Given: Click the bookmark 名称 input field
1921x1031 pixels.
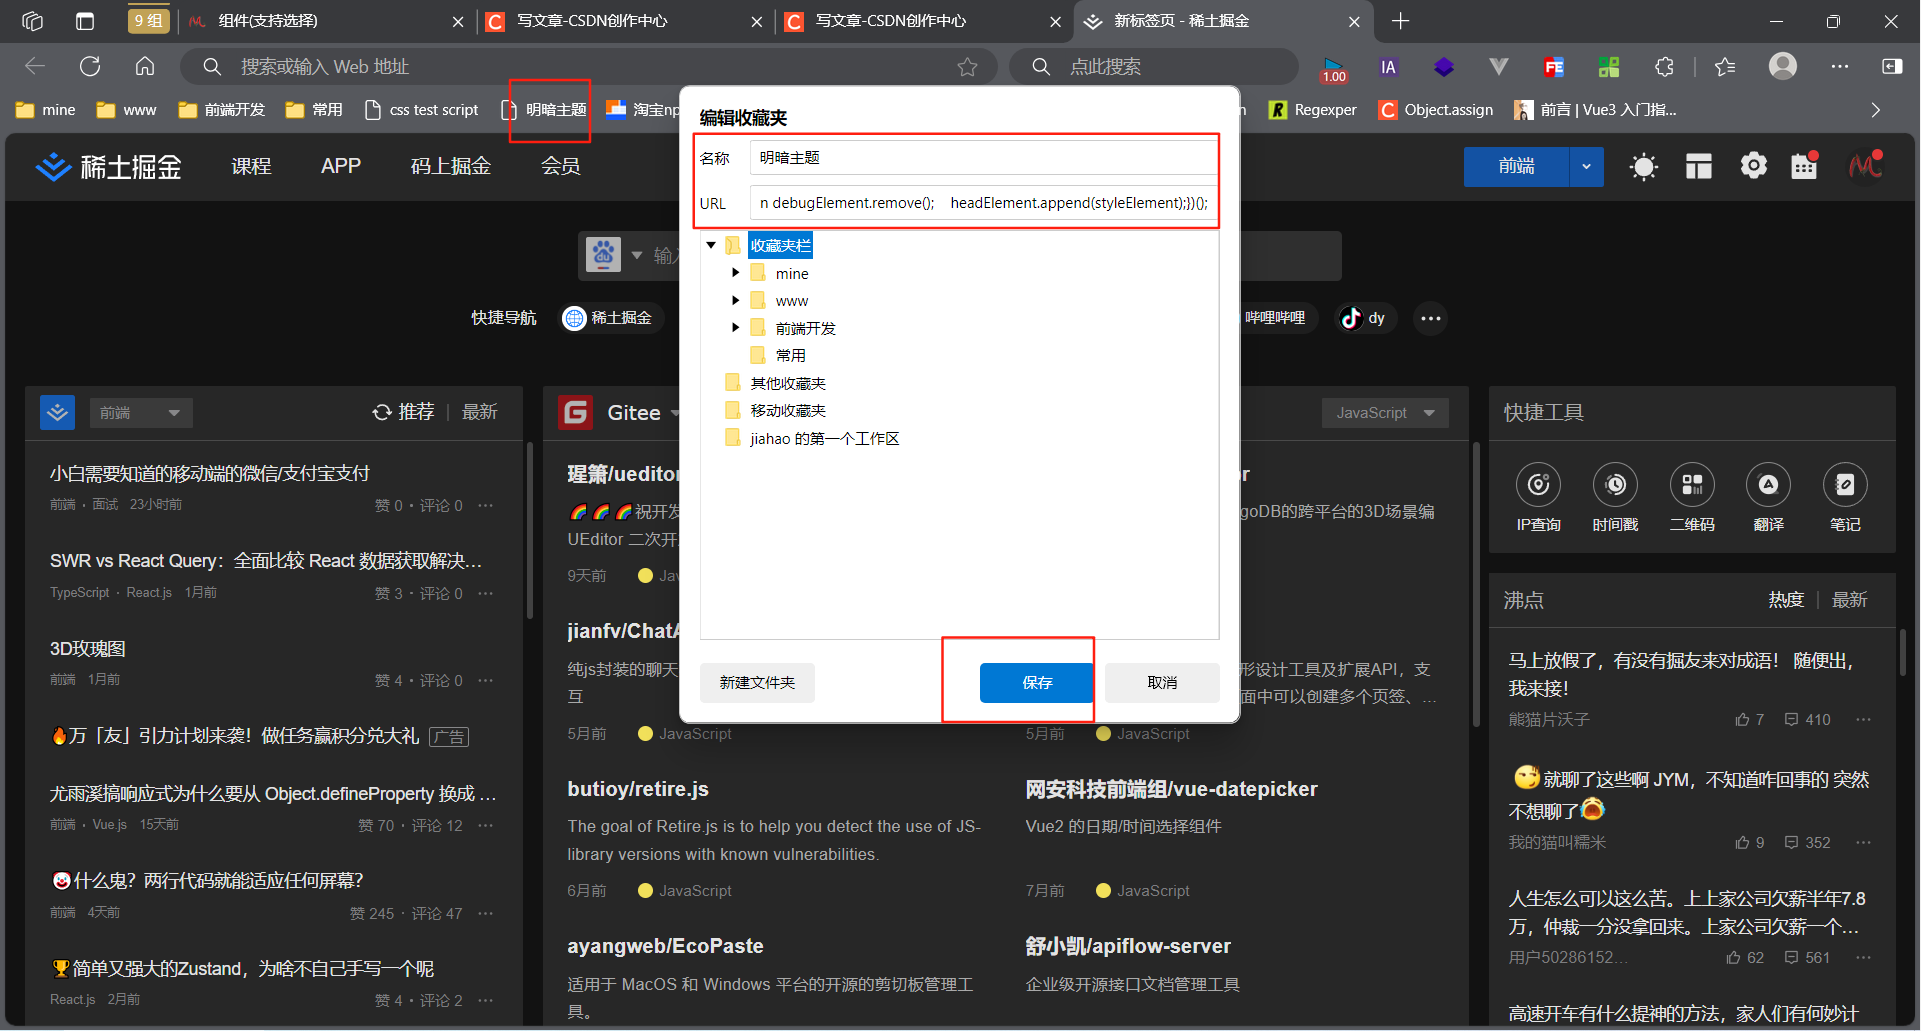Looking at the screenshot, I should coord(983,158).
